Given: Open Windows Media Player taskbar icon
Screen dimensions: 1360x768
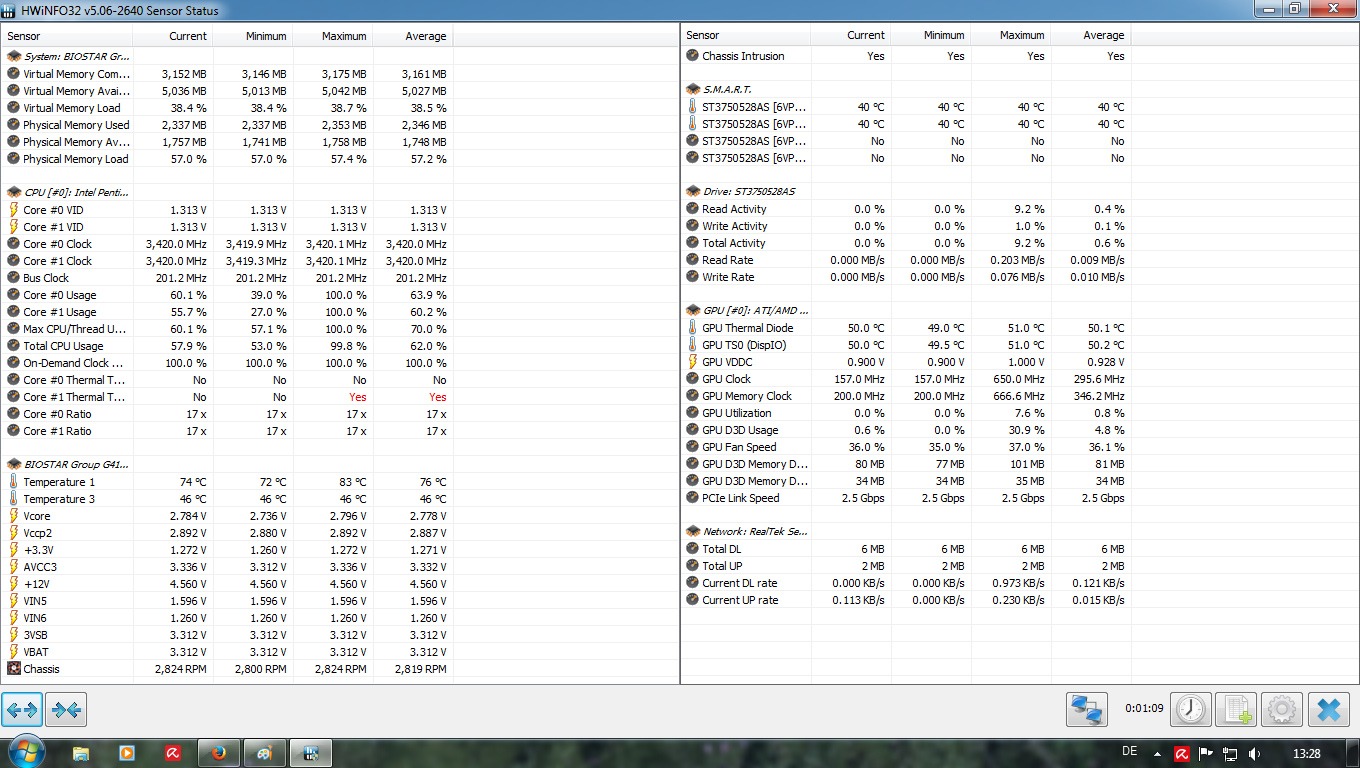Looking at the screenshot, I should click(x=127, y=753).
